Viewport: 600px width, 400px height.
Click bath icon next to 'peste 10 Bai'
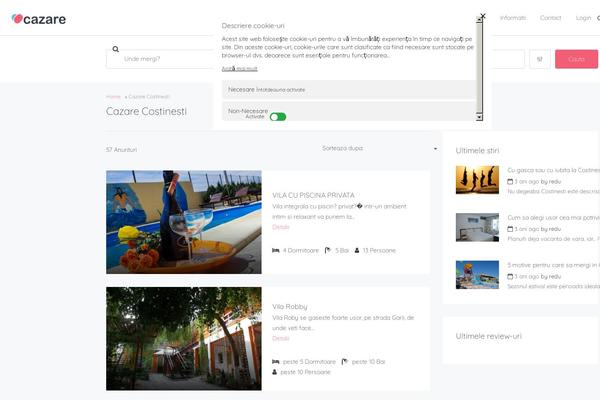pos(344,362)
